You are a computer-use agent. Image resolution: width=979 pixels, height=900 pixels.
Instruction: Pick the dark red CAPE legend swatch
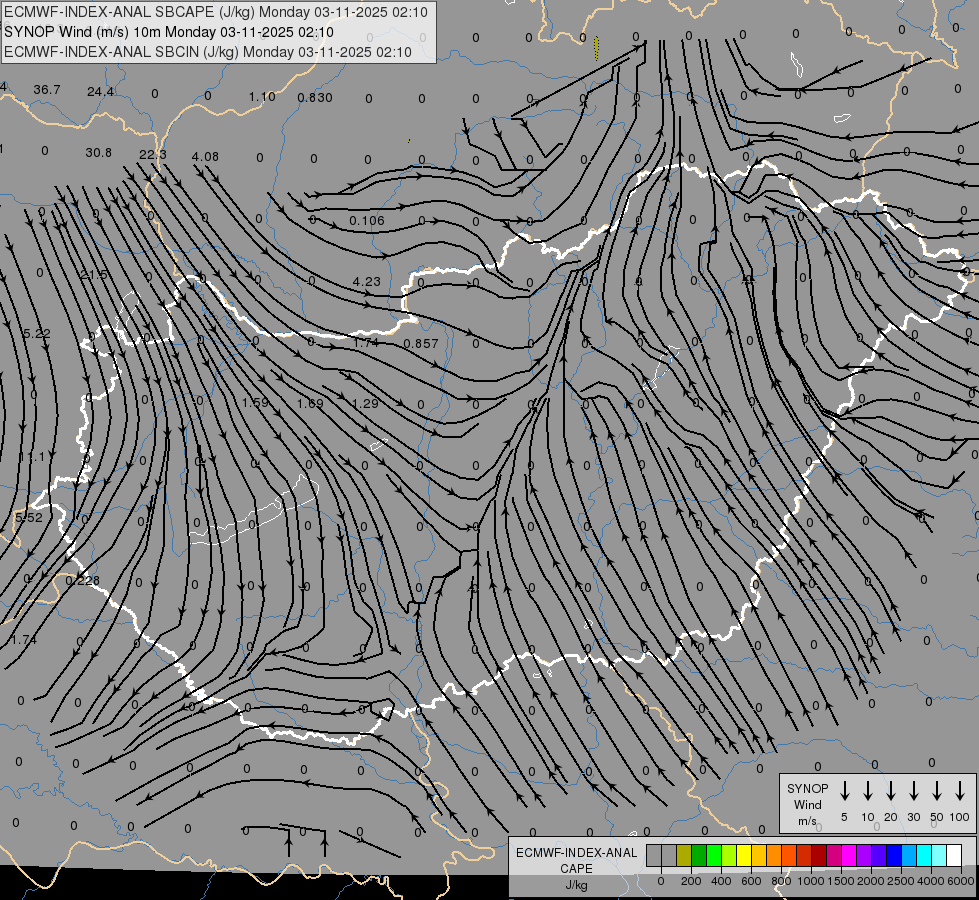[819, 855]
